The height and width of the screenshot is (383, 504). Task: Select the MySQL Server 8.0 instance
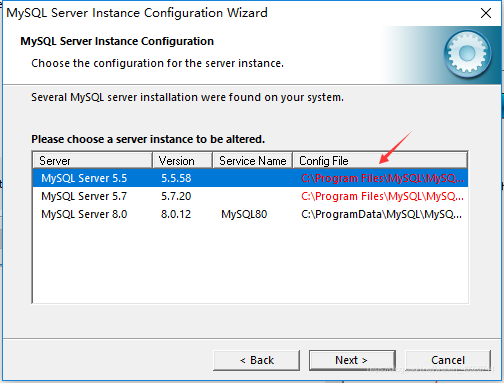(250, 214)
